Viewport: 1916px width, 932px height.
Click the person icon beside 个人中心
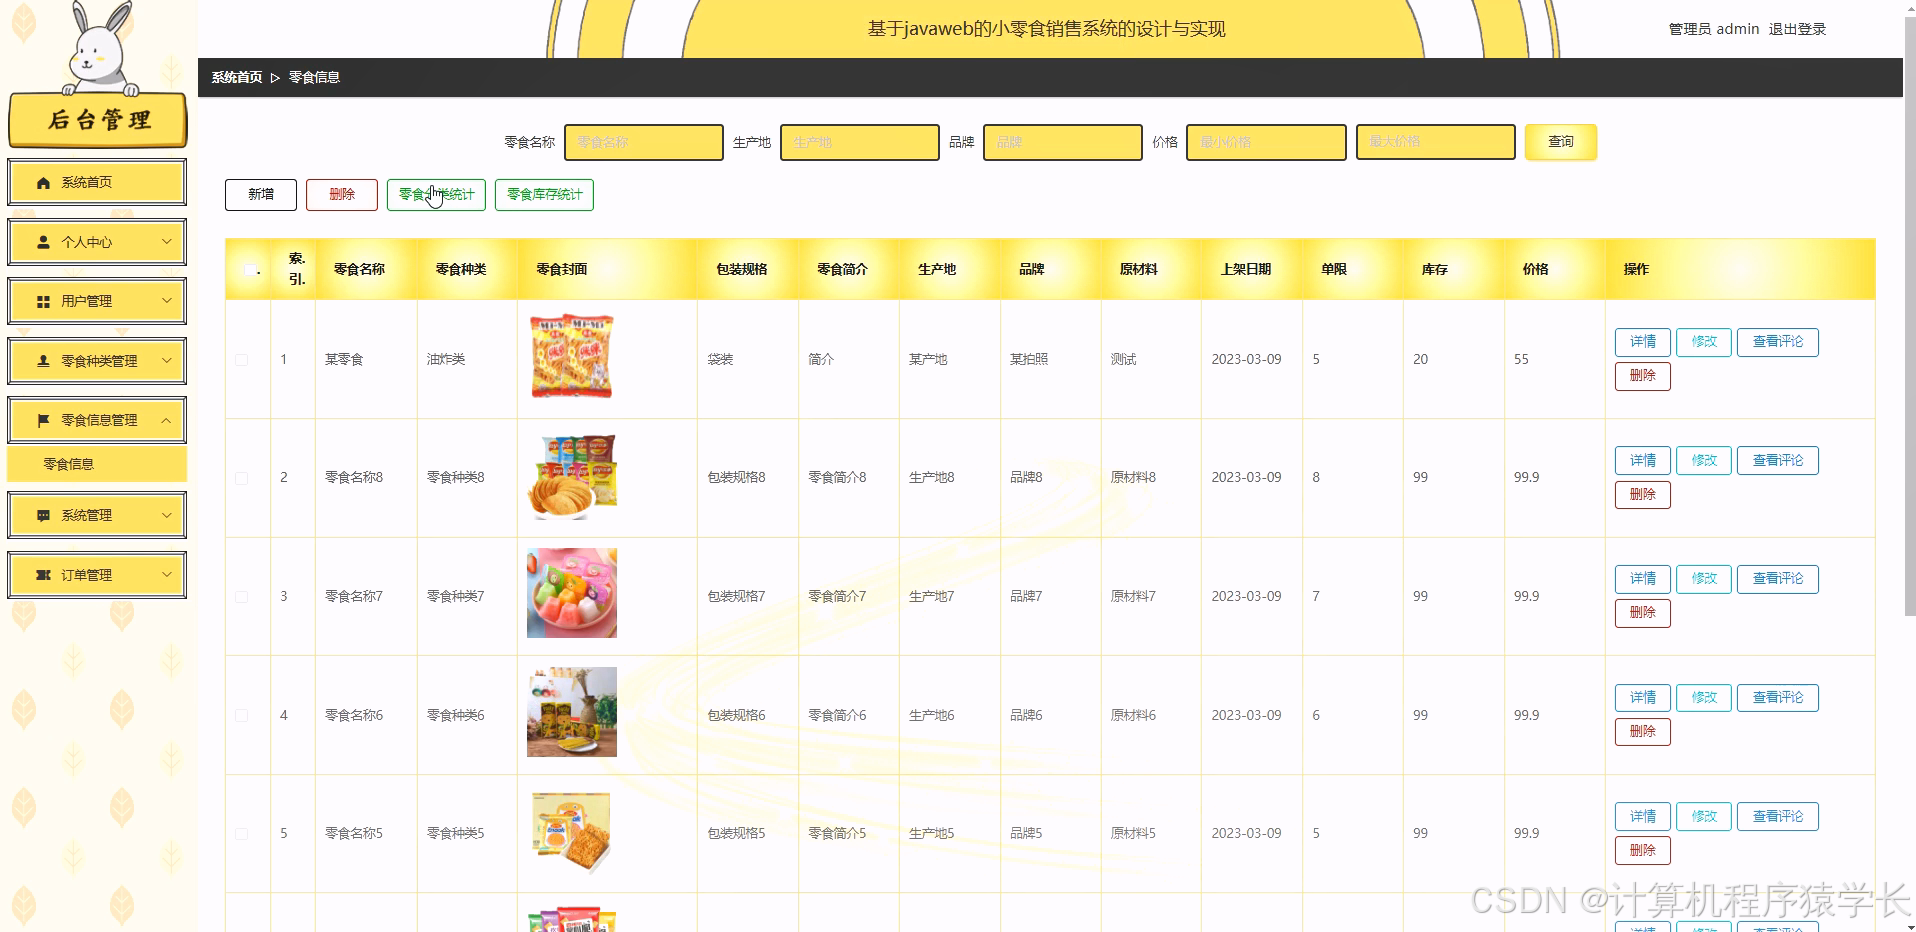(42, 242)
